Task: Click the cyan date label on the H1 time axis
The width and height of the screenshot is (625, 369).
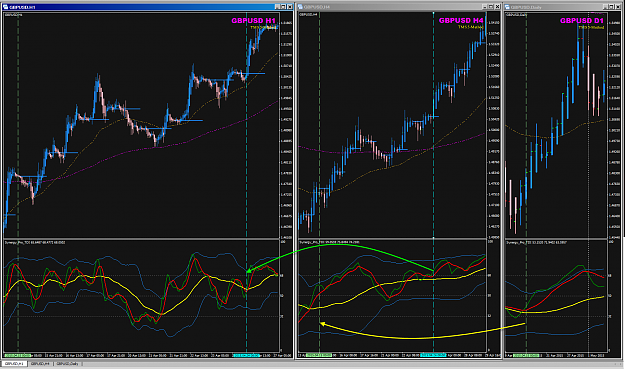Action: (246, 355)
